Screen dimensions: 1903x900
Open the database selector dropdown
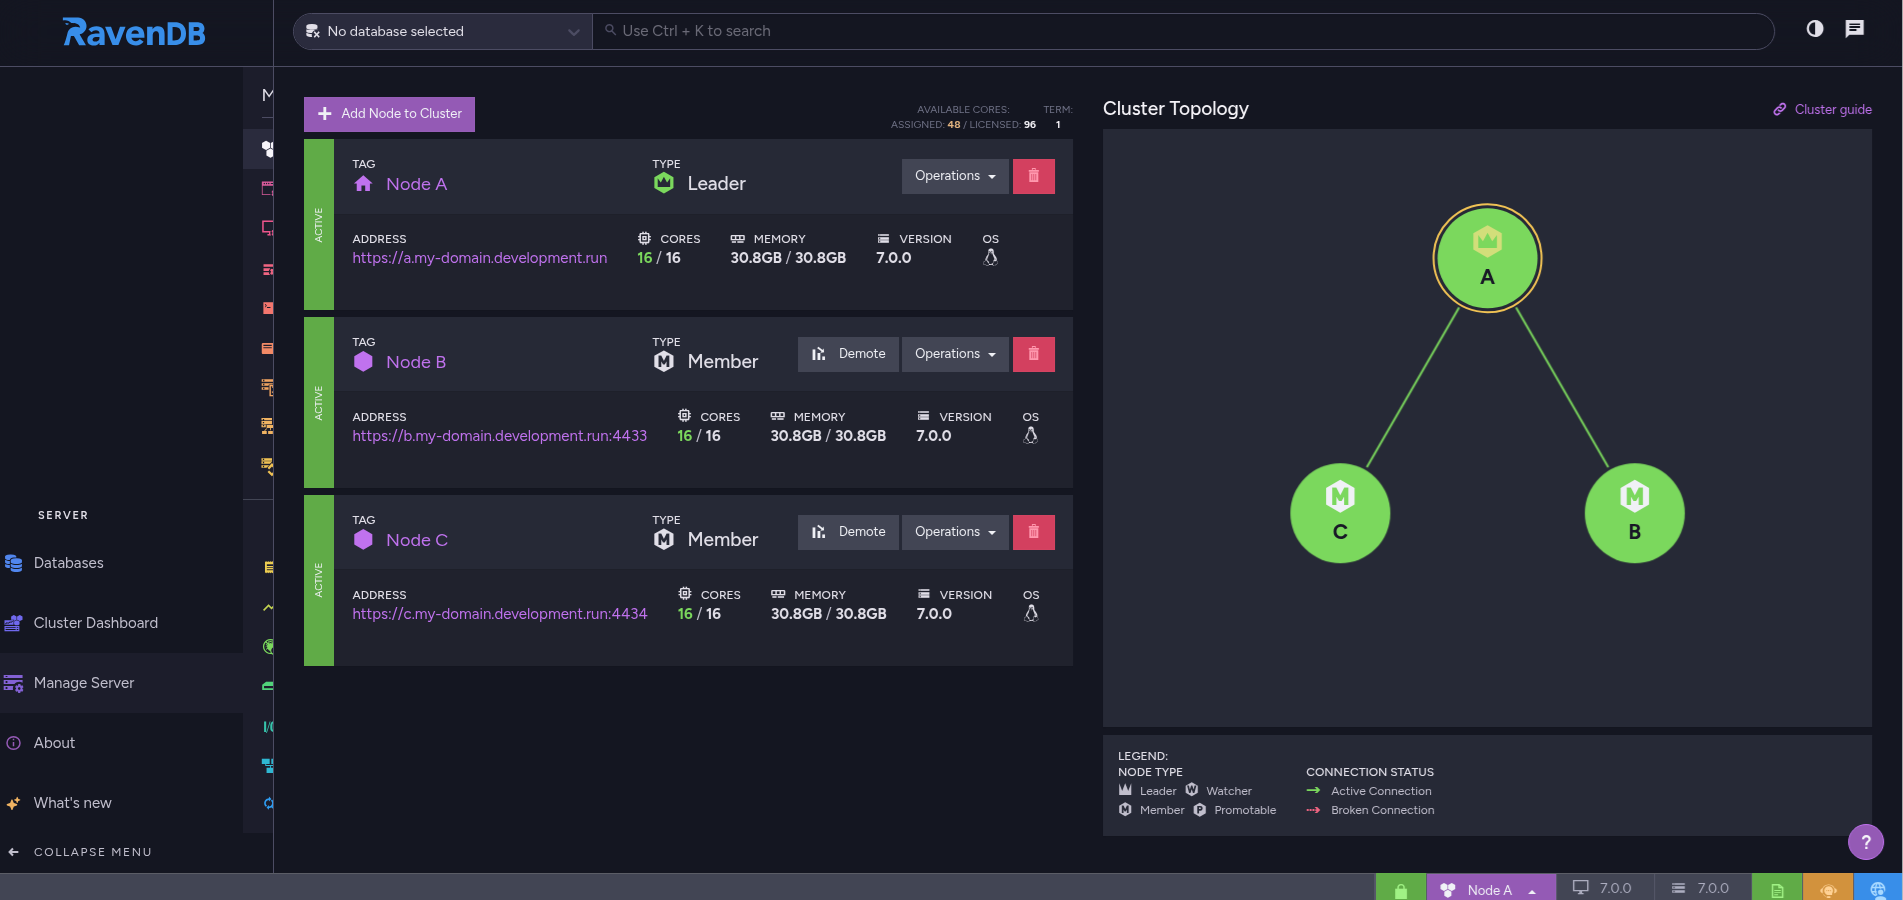[x=443, y=31]
